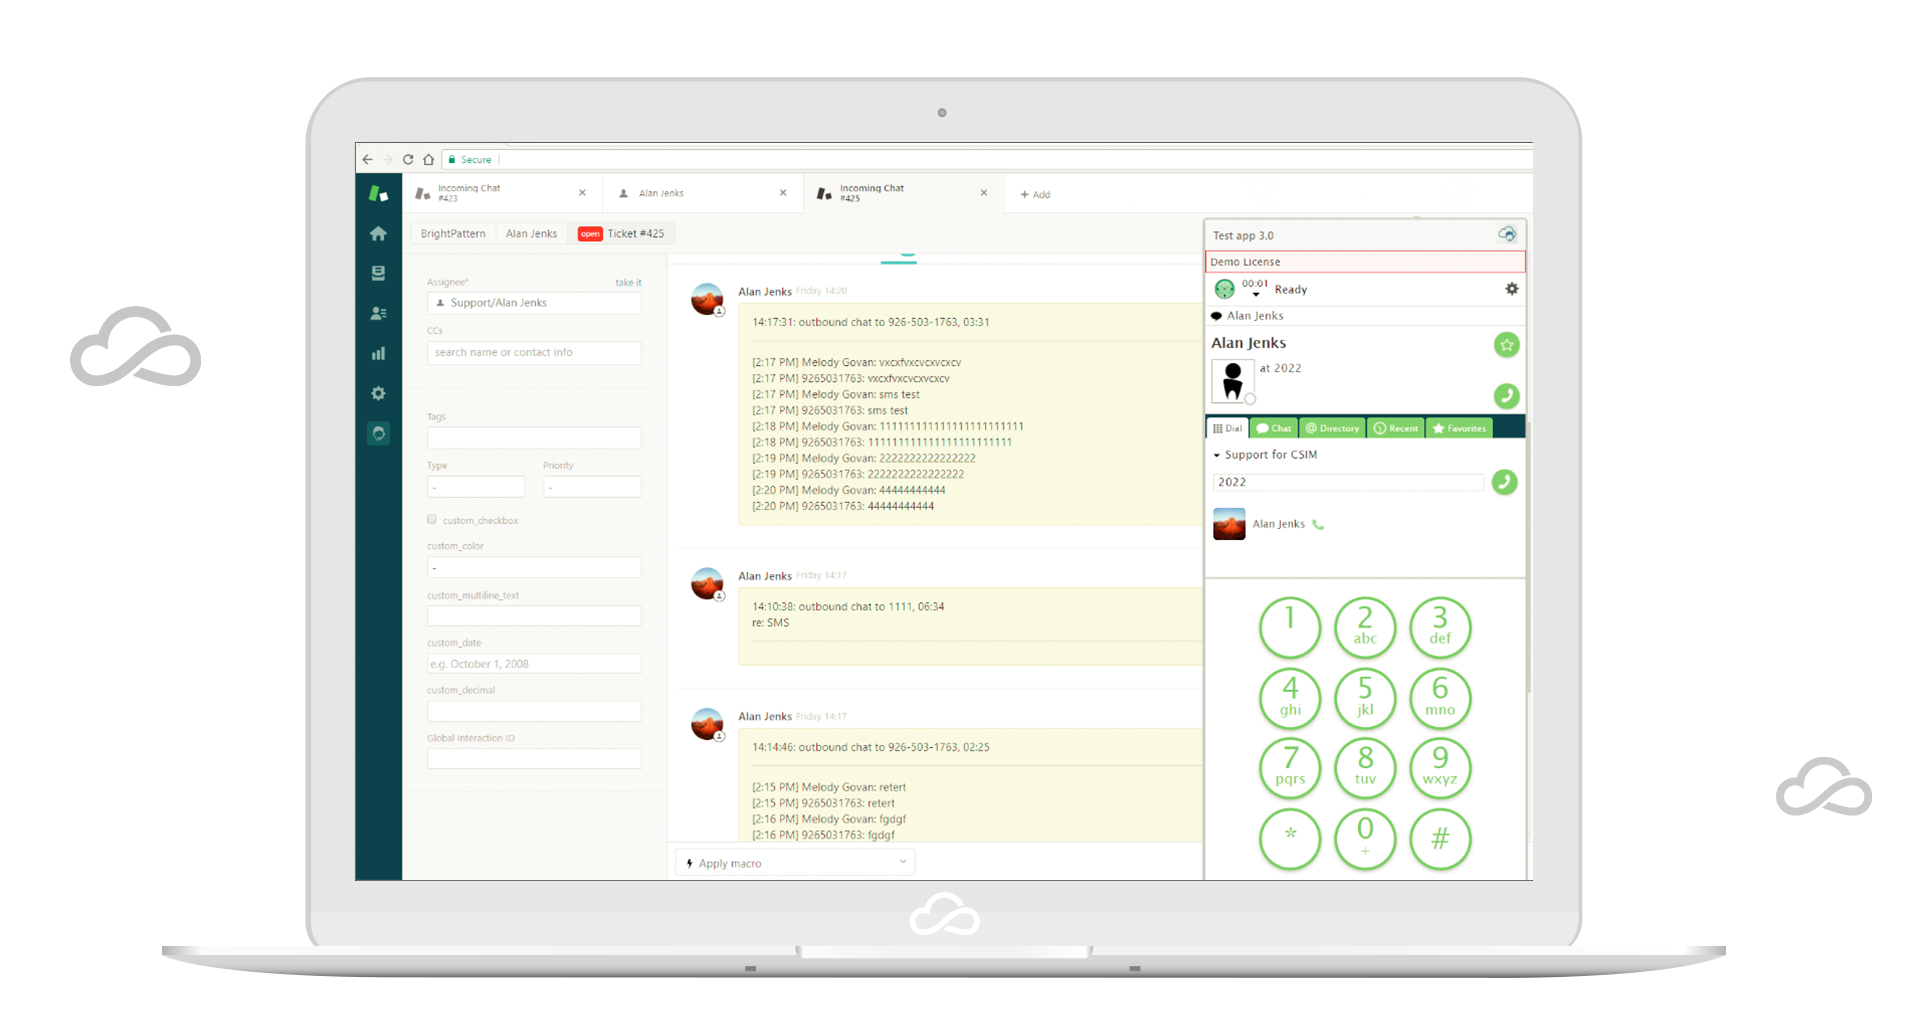
Task: Open Settings using the sidebar gear icon
Action: (x=378, y=393)
